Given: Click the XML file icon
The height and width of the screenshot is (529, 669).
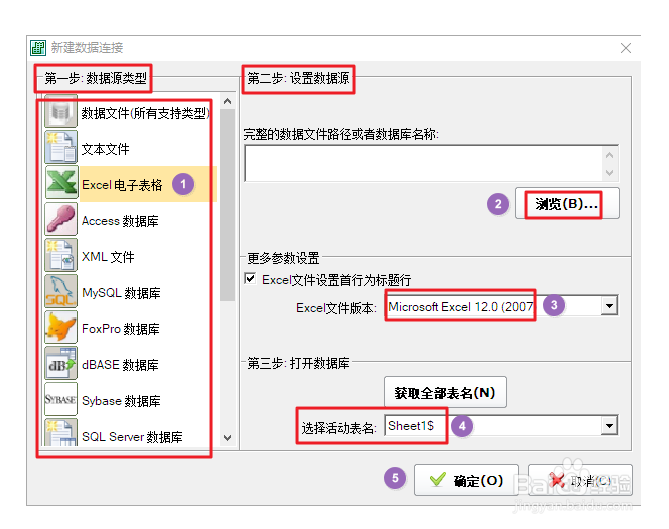Looking at the screenshot, I should click(x=61, y=255).
